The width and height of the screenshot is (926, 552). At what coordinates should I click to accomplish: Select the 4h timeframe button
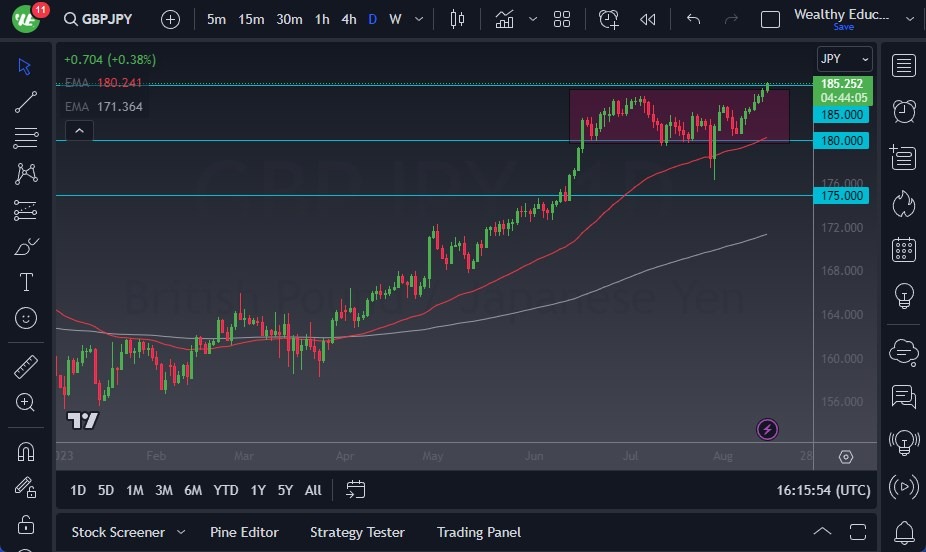point(348,19)
